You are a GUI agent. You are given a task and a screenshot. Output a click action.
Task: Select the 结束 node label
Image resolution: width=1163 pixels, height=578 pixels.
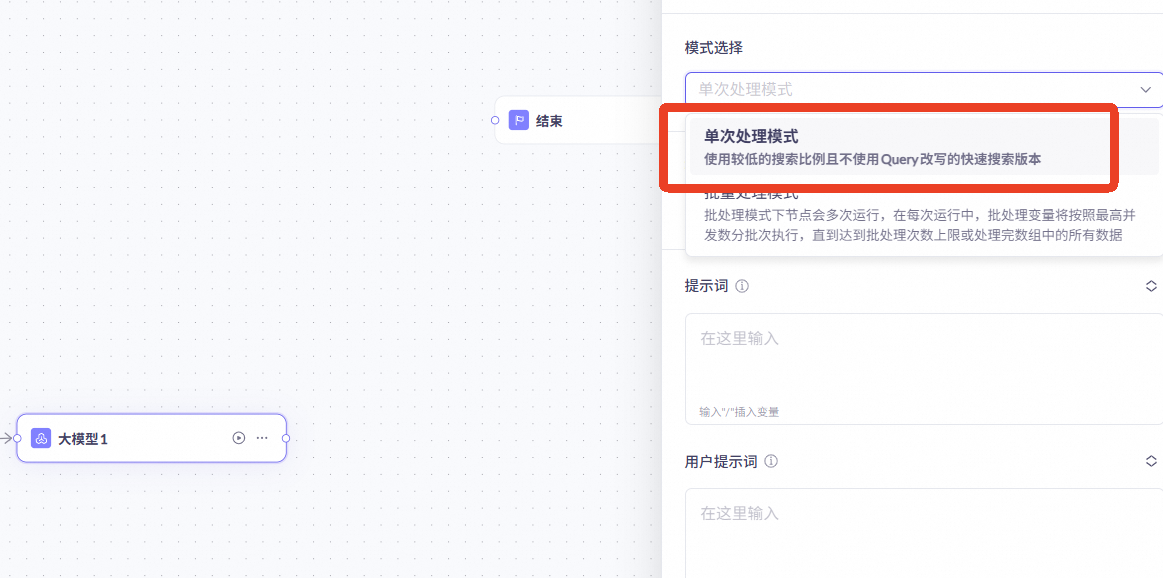point(549,121)
